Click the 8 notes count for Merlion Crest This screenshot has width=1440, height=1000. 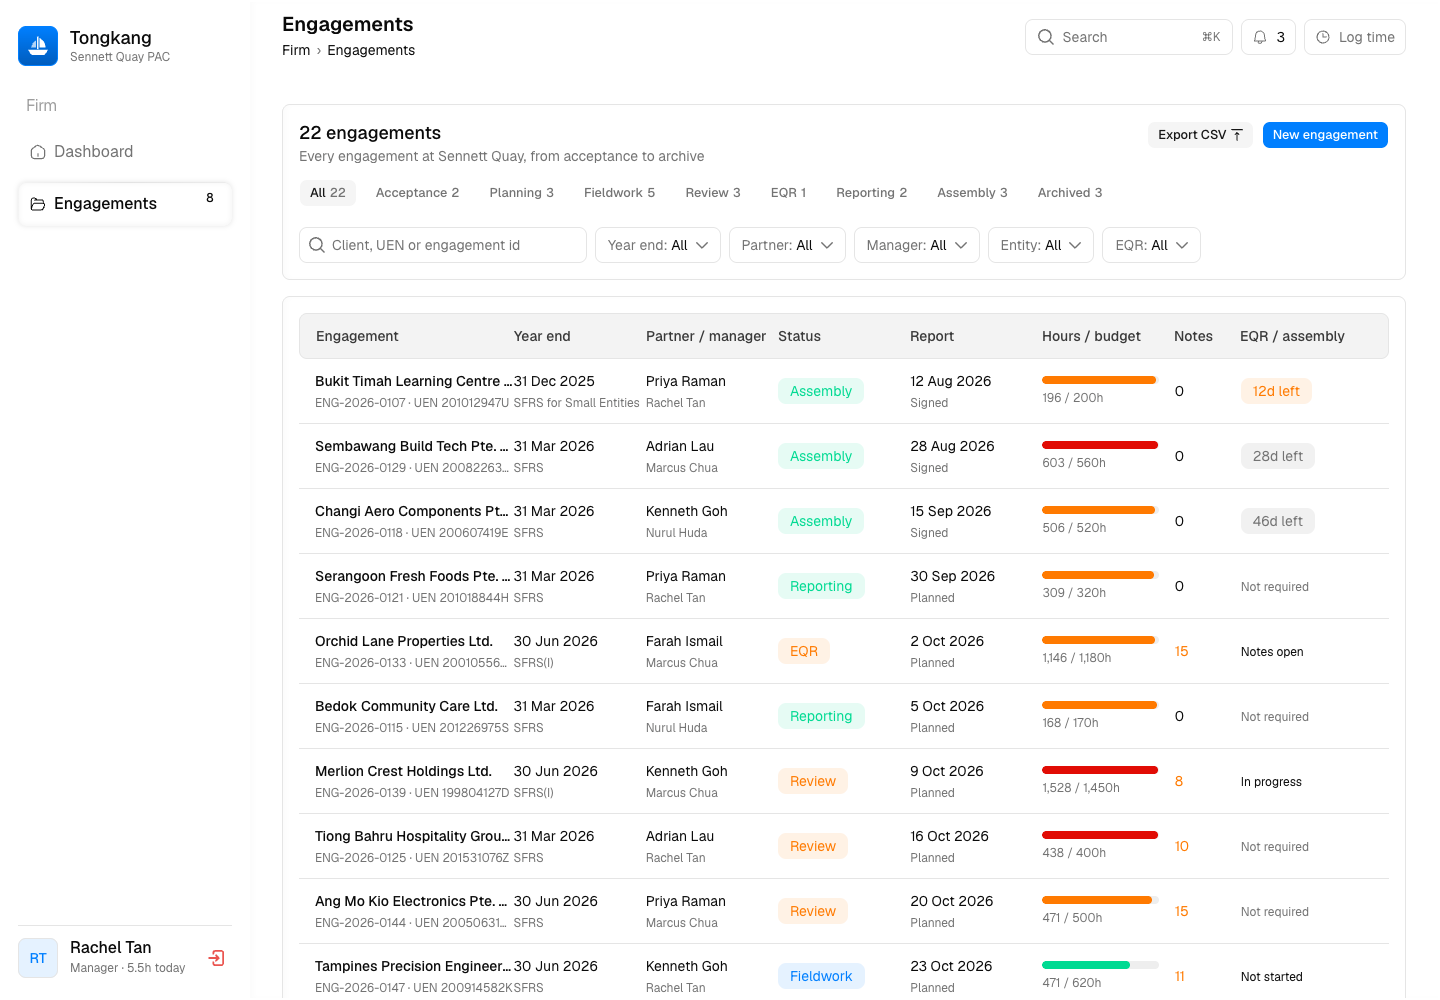(1179, 781)
